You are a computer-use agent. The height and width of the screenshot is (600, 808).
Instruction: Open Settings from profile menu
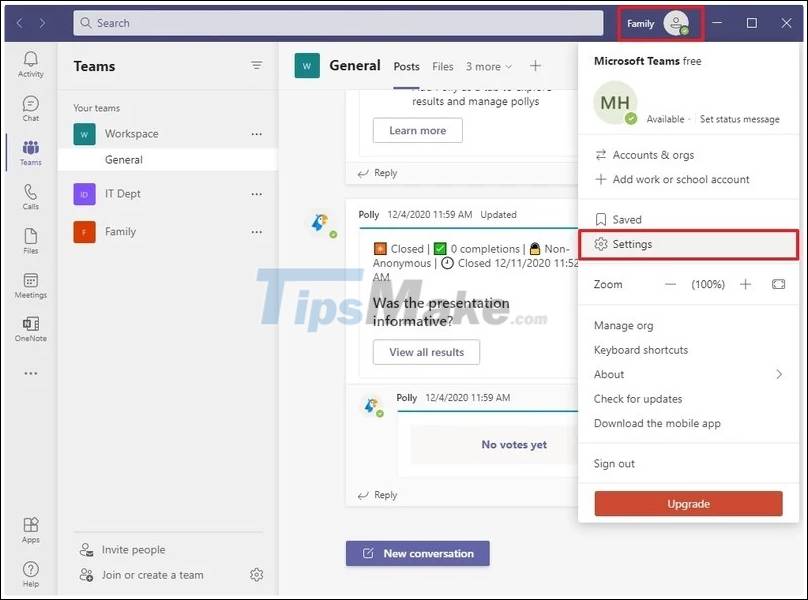[x=688, y=244]
